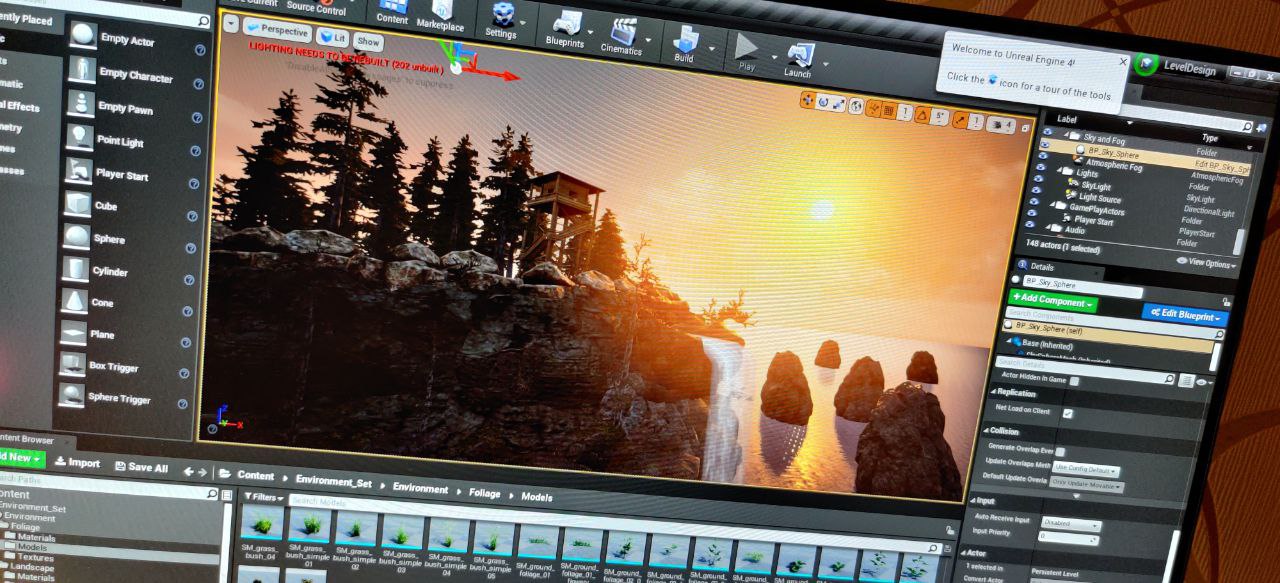Toggle Net Load on Client checkbox
The height and width of the screenshot is (583, 1280).
1067,413
